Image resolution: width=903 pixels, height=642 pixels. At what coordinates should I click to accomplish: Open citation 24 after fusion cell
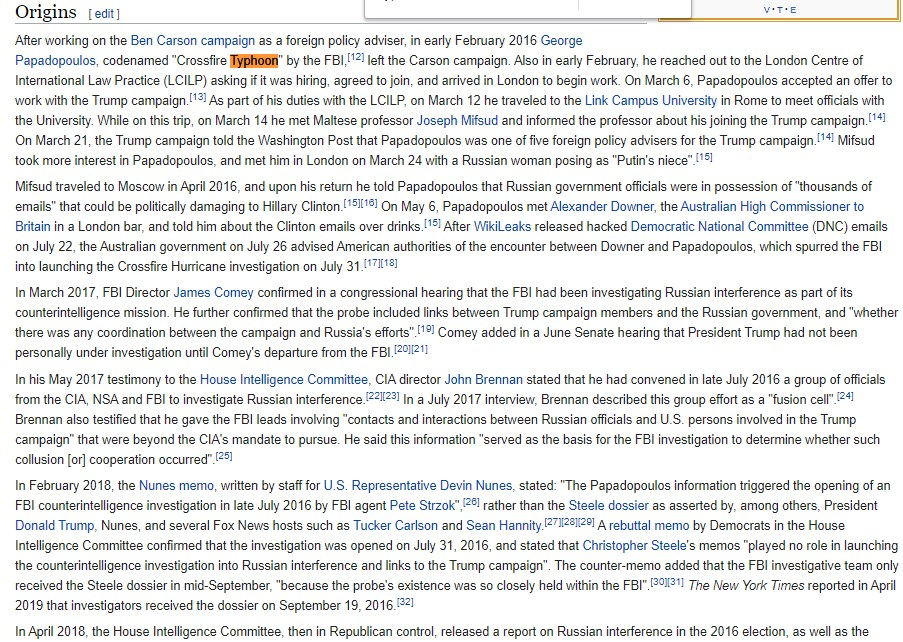tap(845, 396)
